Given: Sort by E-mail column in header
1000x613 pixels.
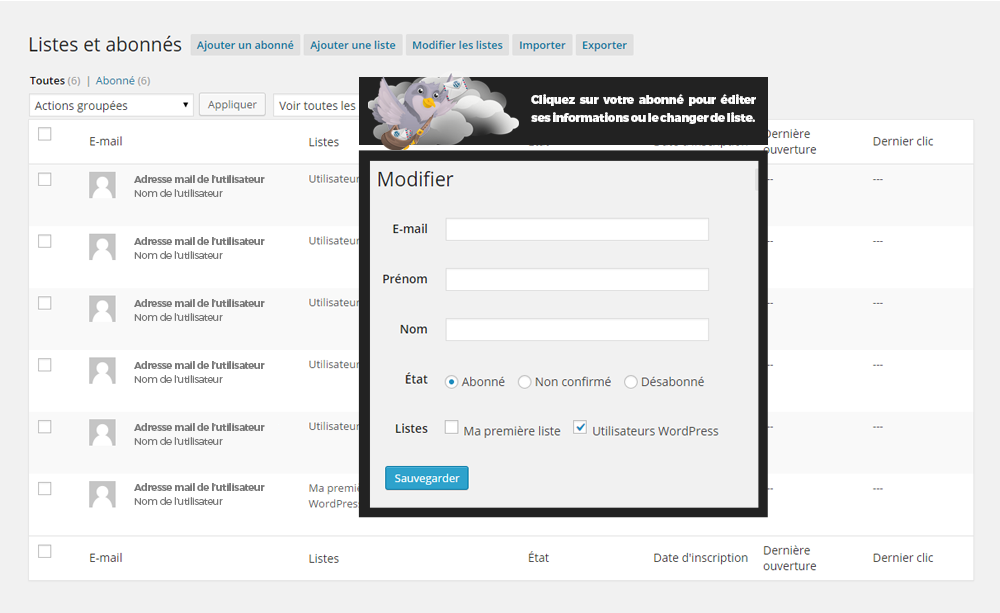Looking at the screenshot, I should point(106,142).
